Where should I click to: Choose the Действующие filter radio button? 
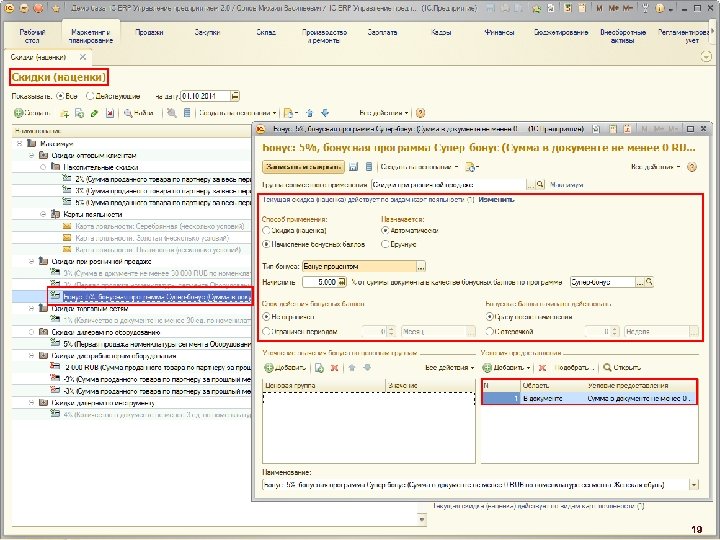click(90, 97)
